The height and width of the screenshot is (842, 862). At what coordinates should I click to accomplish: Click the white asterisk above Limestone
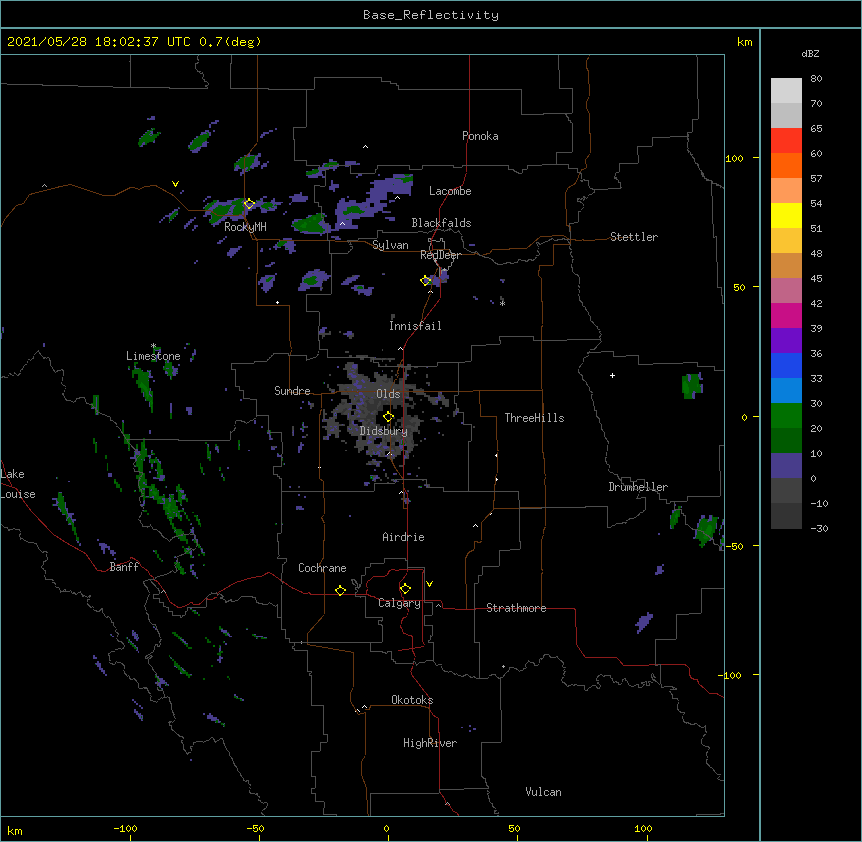click(153, 346)
